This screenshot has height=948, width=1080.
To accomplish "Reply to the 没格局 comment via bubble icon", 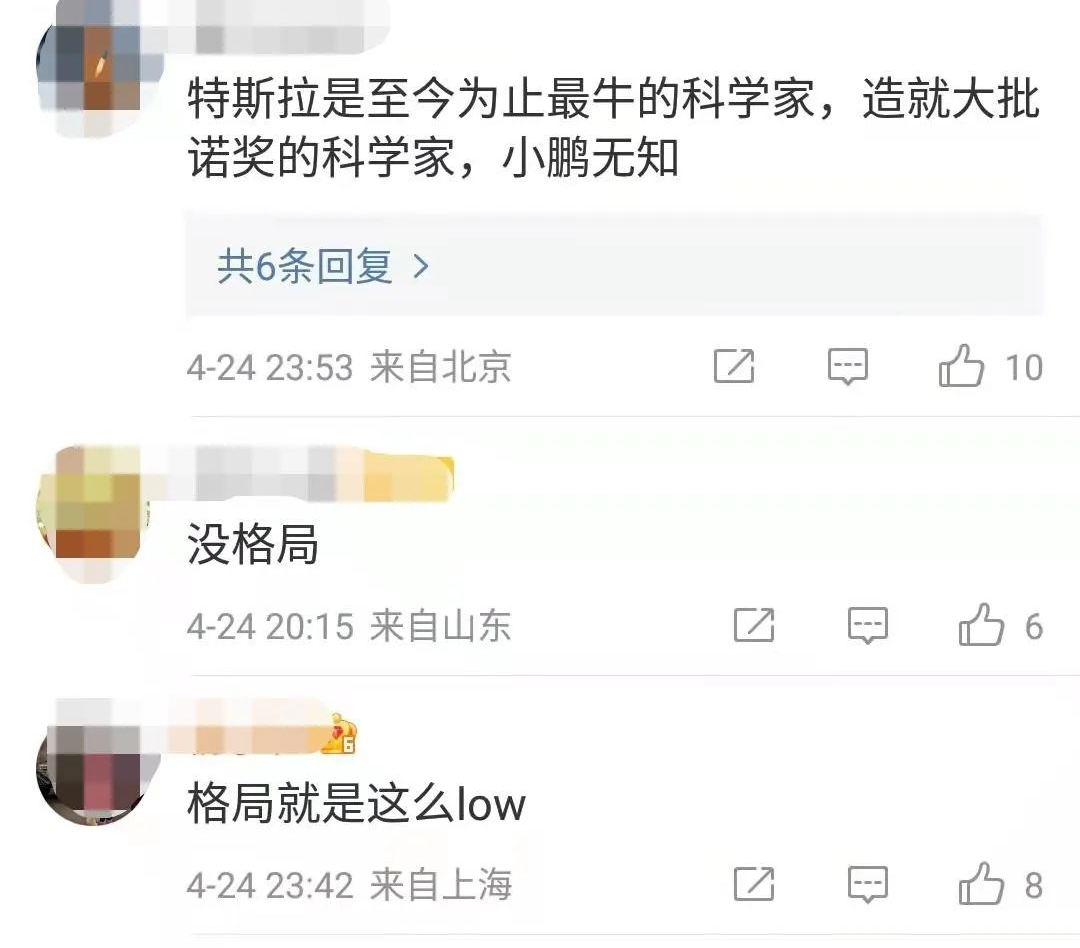I will 868,626.
